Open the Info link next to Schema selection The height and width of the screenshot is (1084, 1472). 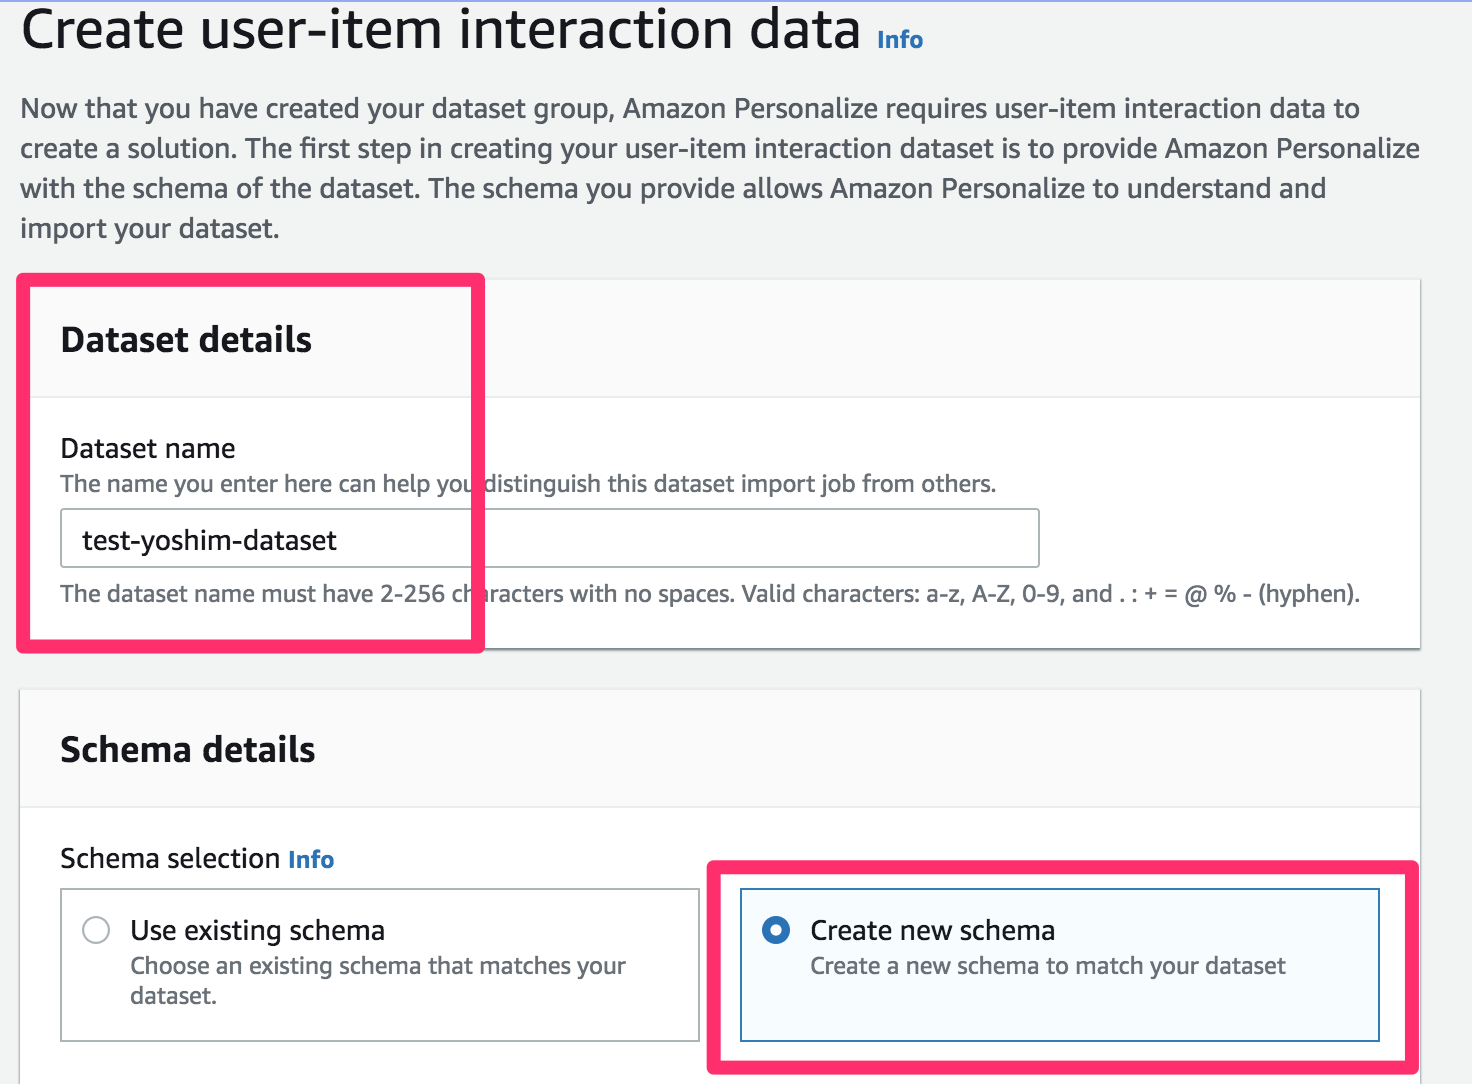pos(310,859)
